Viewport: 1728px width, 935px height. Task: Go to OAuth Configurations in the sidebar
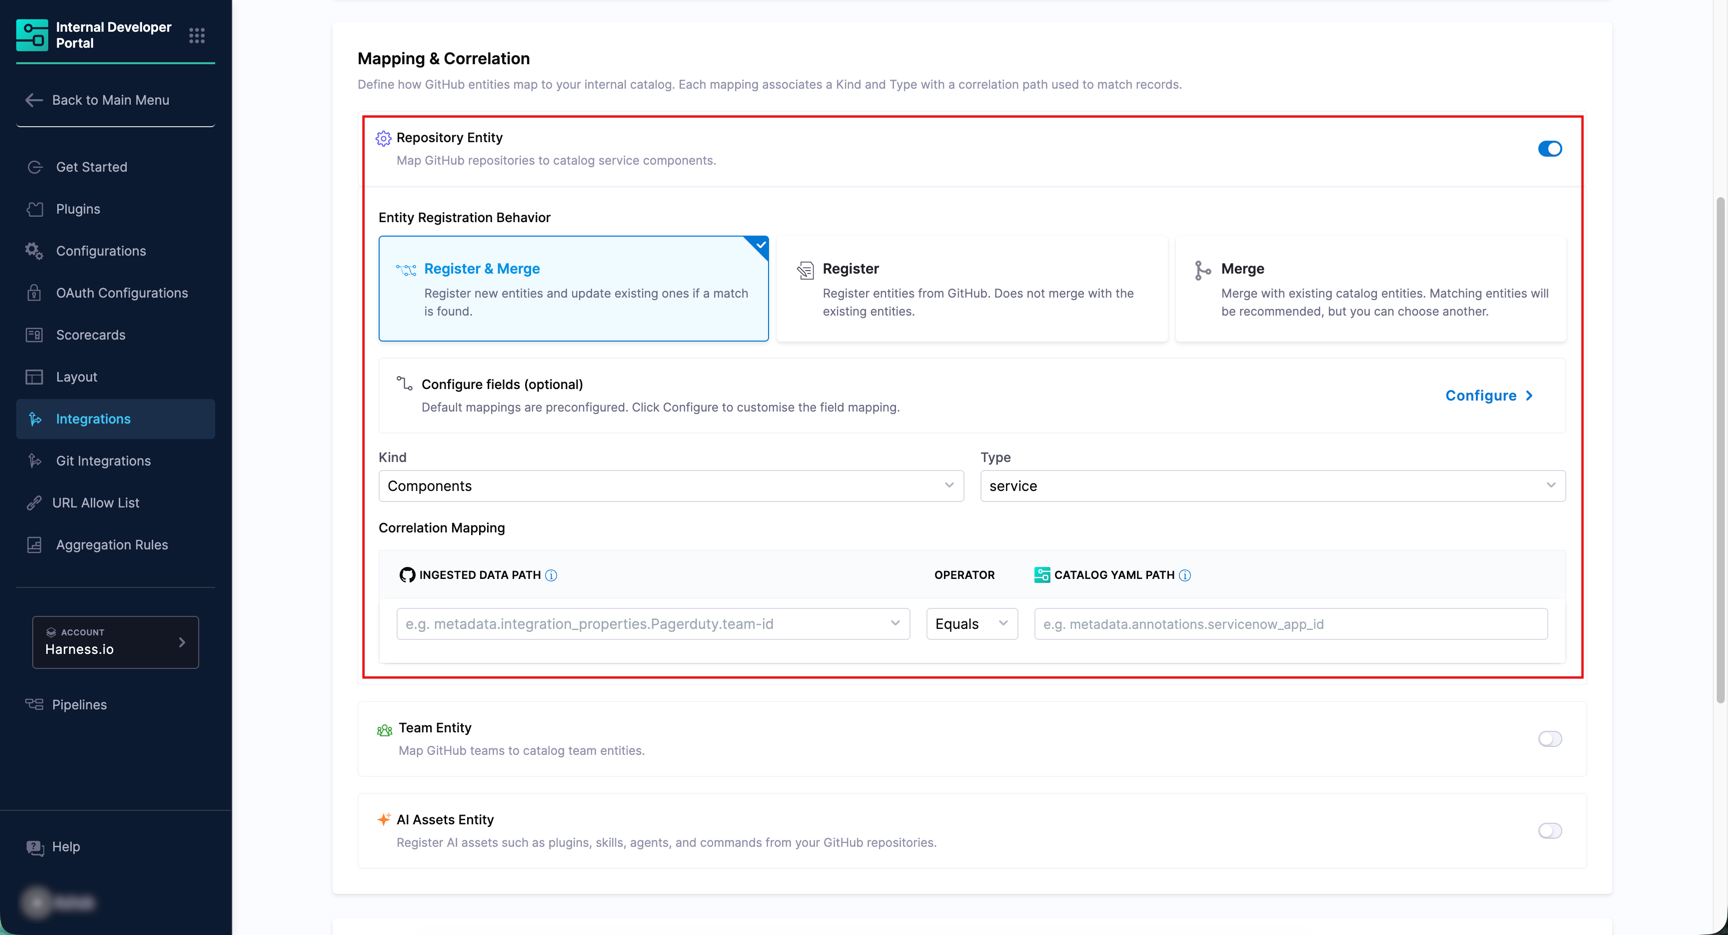pyautogui.click(x=121, y=293)
